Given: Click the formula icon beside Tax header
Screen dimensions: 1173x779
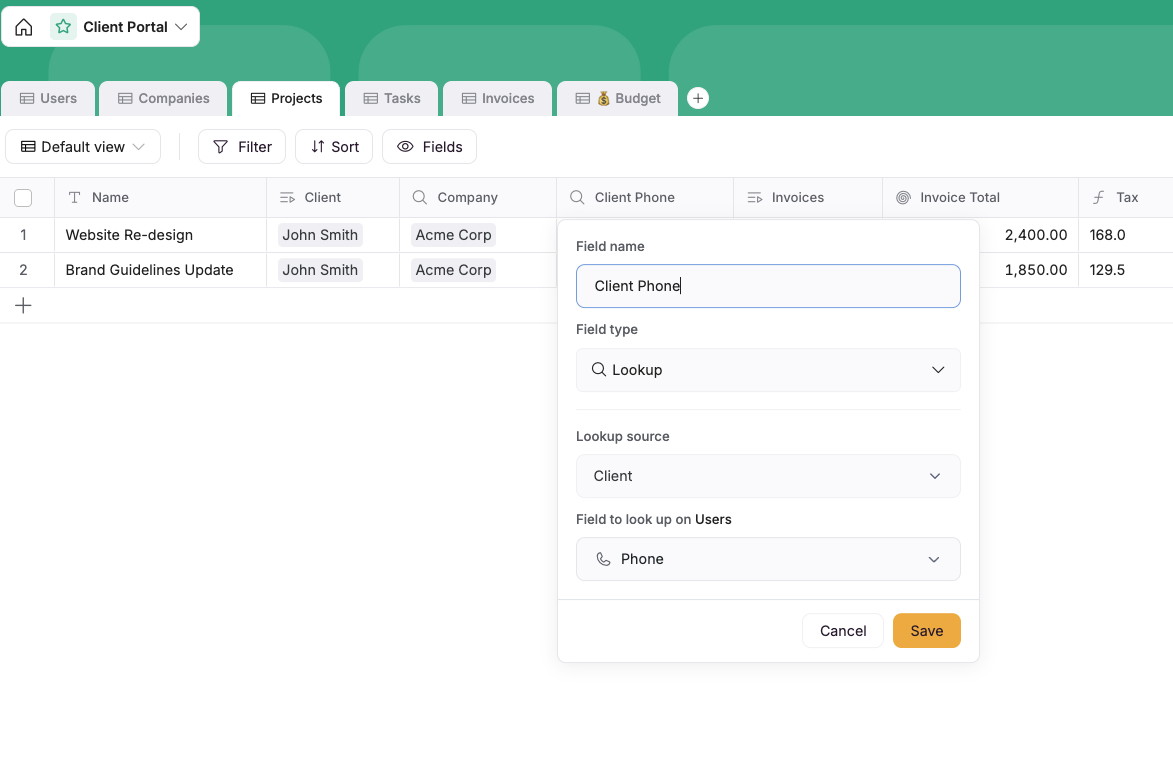Looking at the screenshot, I should click(x=1098, y=198).
